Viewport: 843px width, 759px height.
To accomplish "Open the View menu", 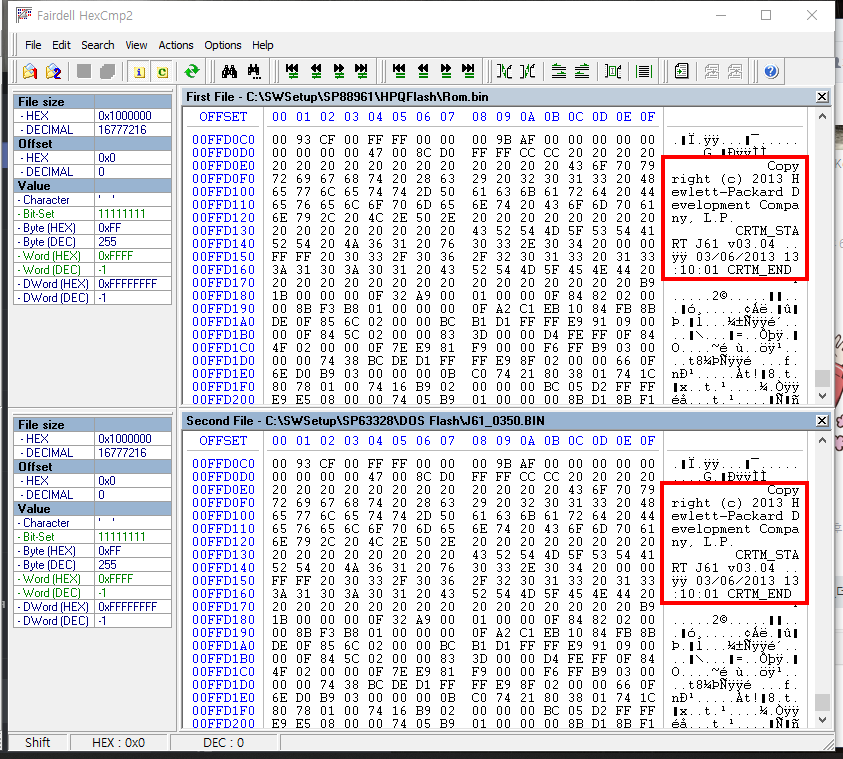I will (137, 45).
